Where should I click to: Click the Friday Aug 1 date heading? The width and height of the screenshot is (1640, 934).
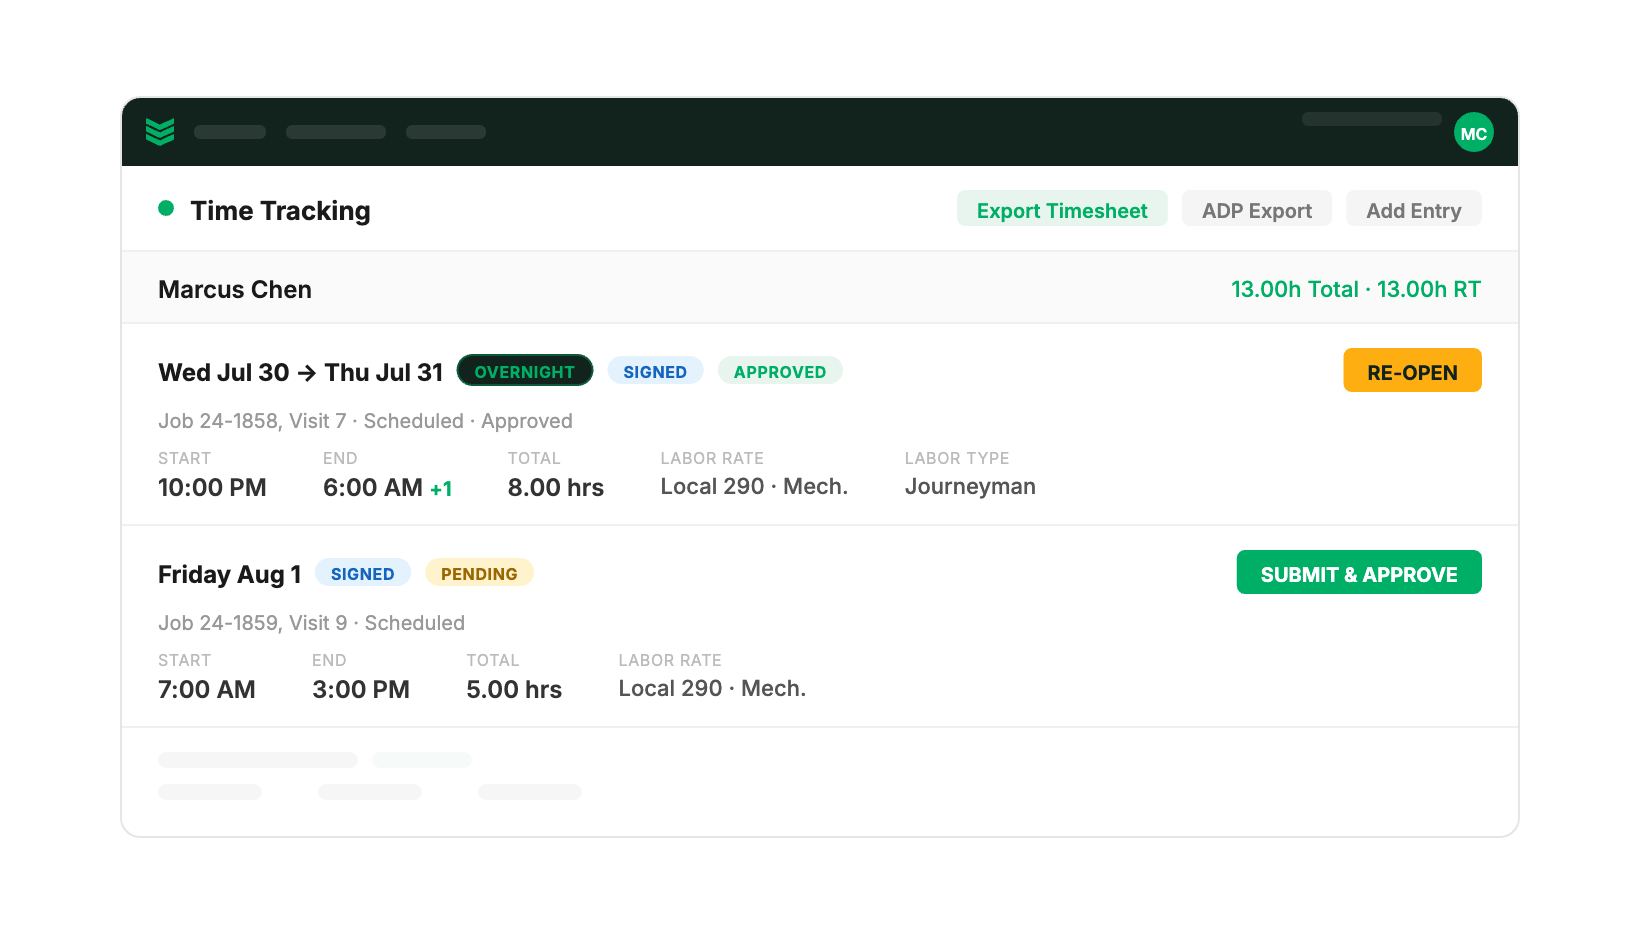click(x=229, y=574)
